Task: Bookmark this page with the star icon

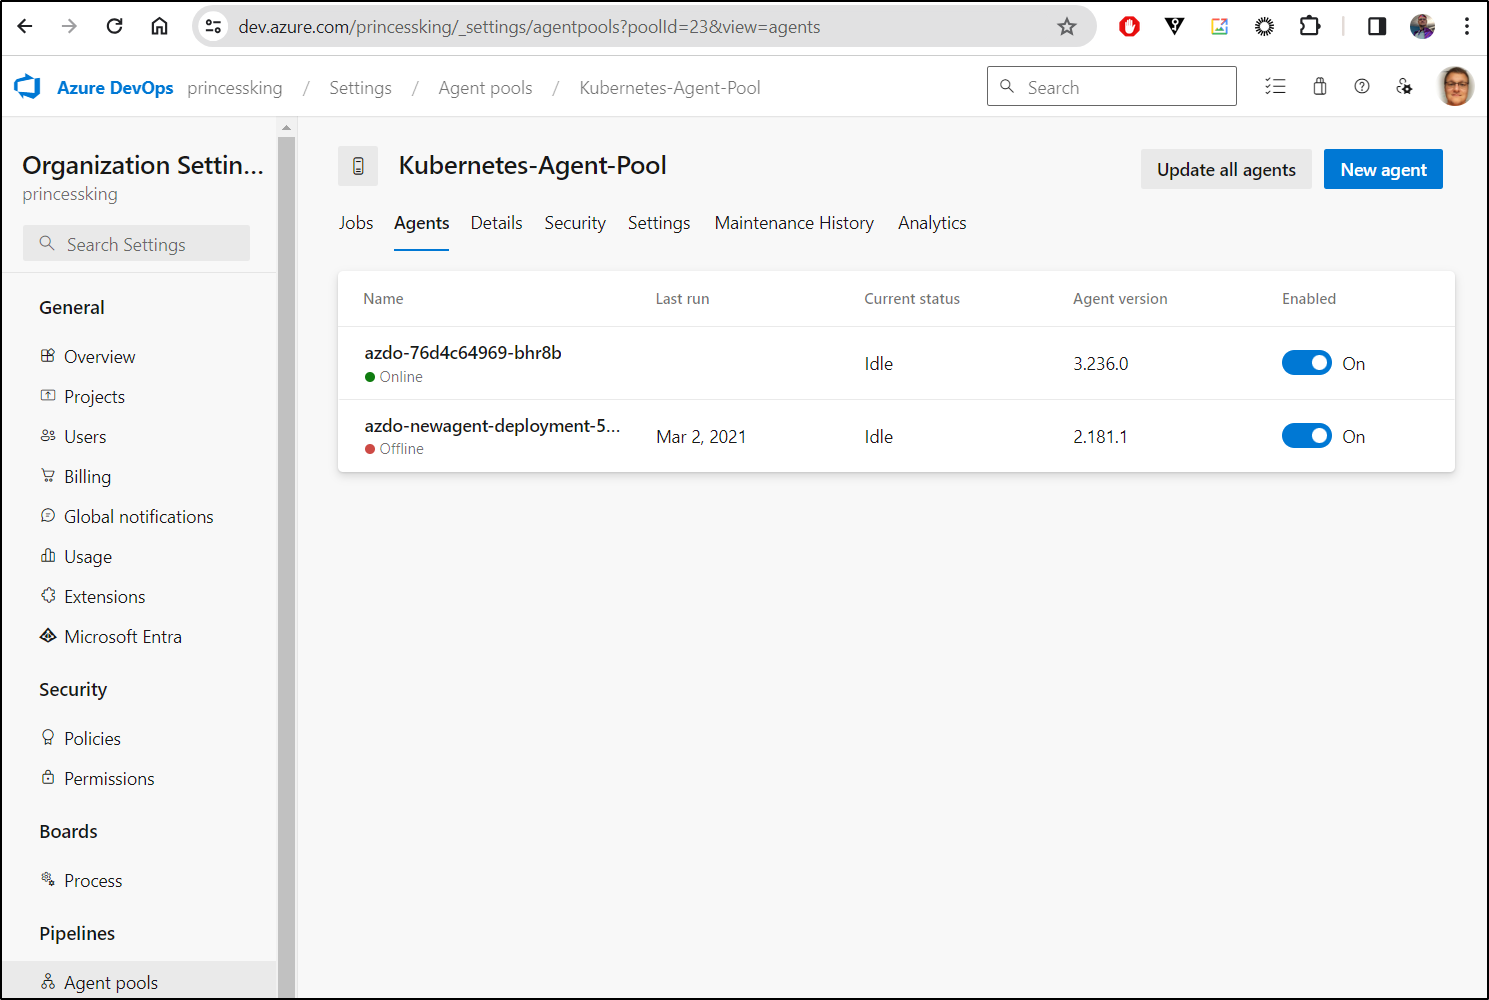Action: [1067, 27]
